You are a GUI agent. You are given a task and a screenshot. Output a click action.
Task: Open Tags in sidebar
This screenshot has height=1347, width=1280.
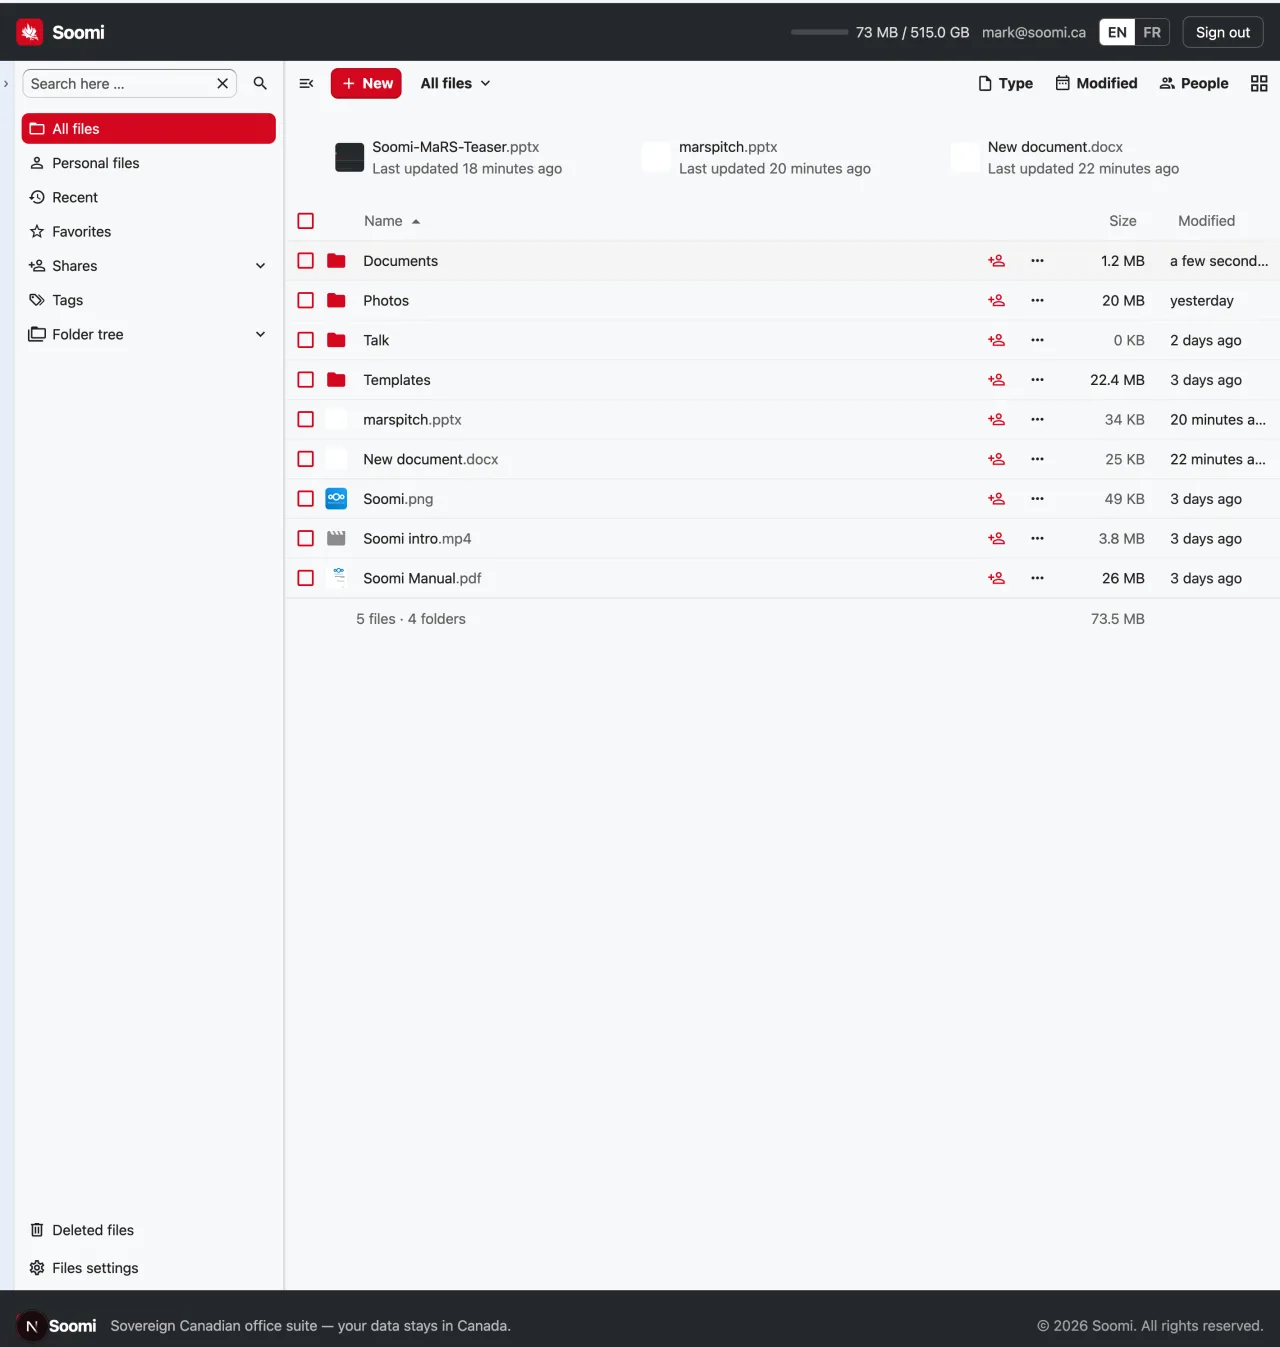[x=149, y=300]
